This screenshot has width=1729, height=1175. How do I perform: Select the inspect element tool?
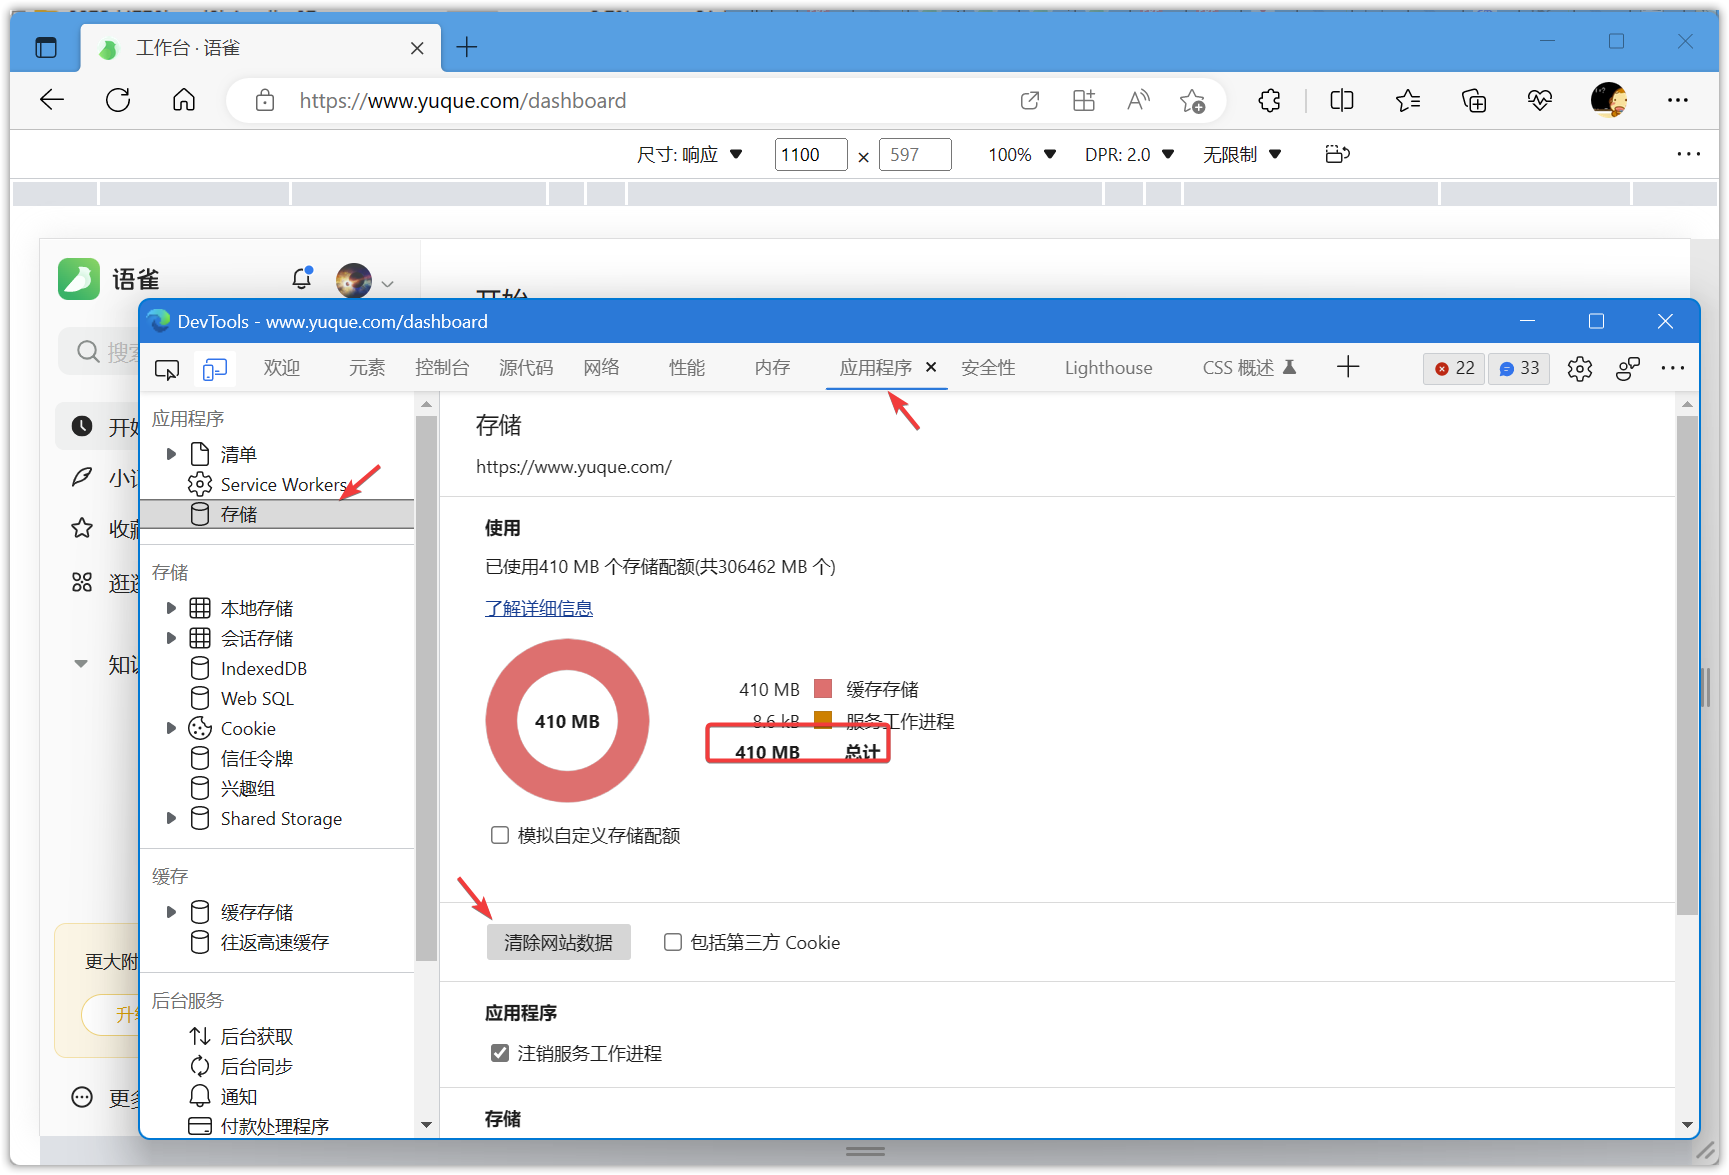tap(167, 369)
